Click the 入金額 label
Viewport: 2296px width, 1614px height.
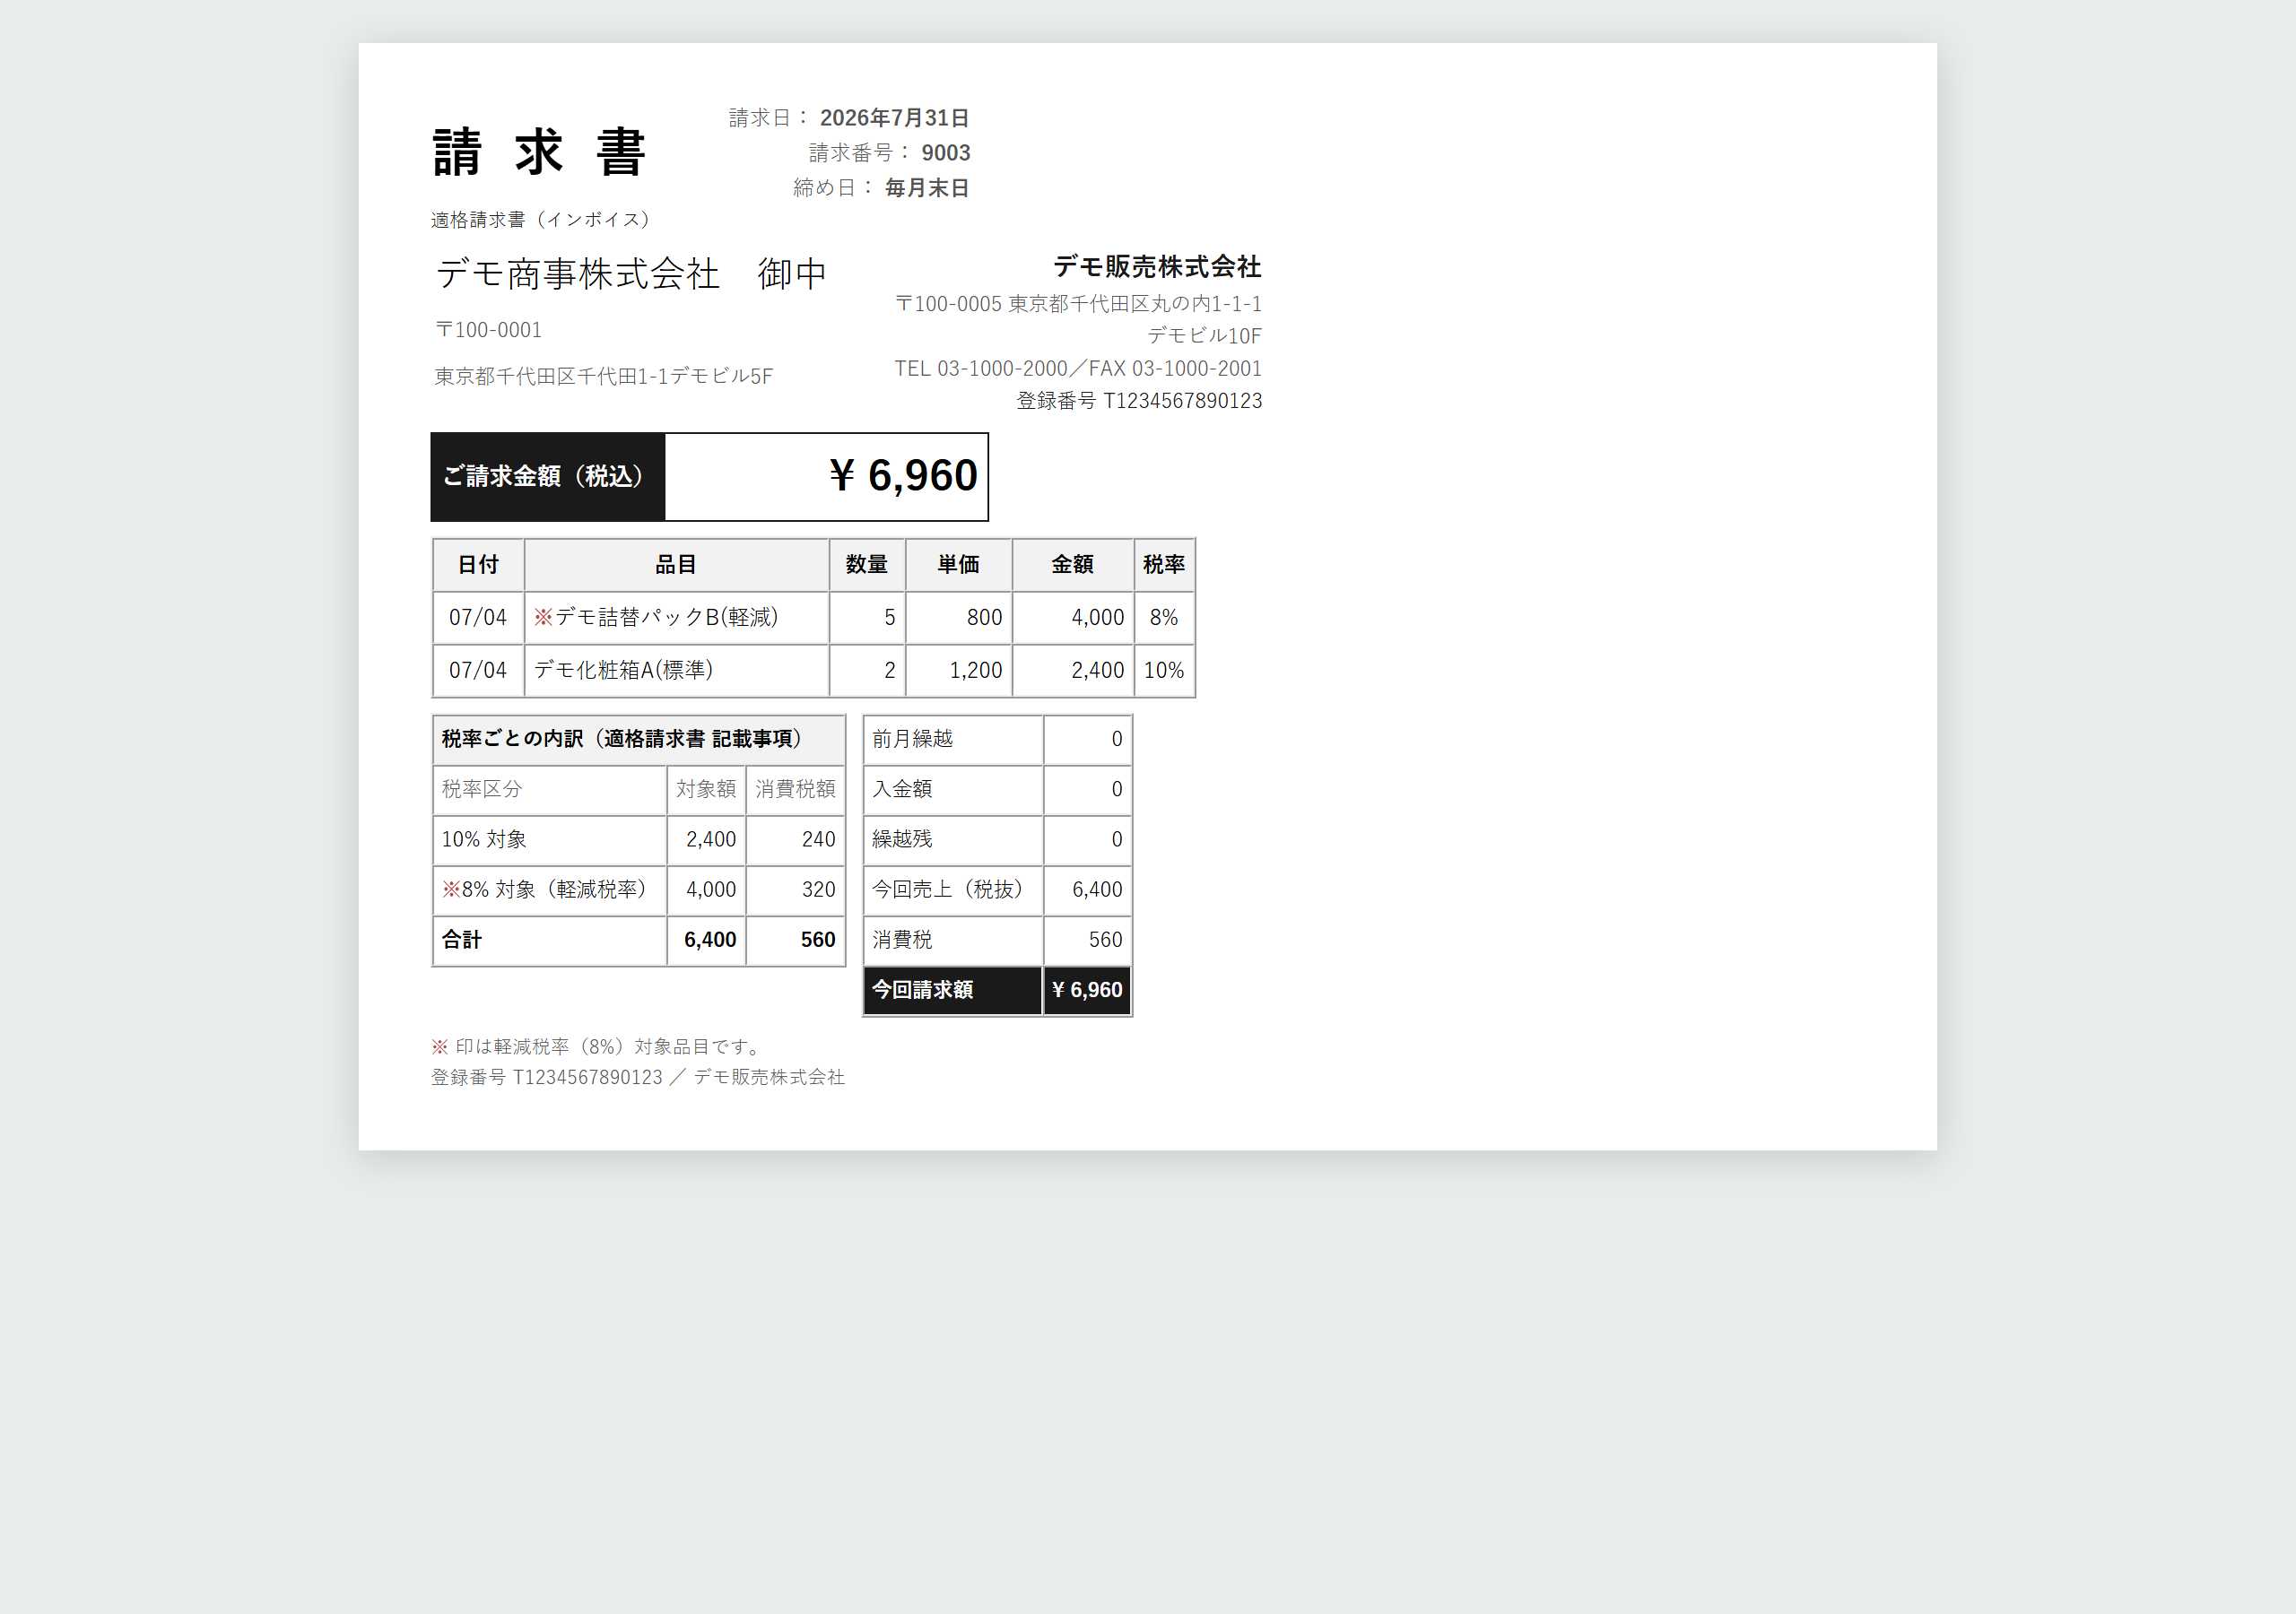point(953,790)
